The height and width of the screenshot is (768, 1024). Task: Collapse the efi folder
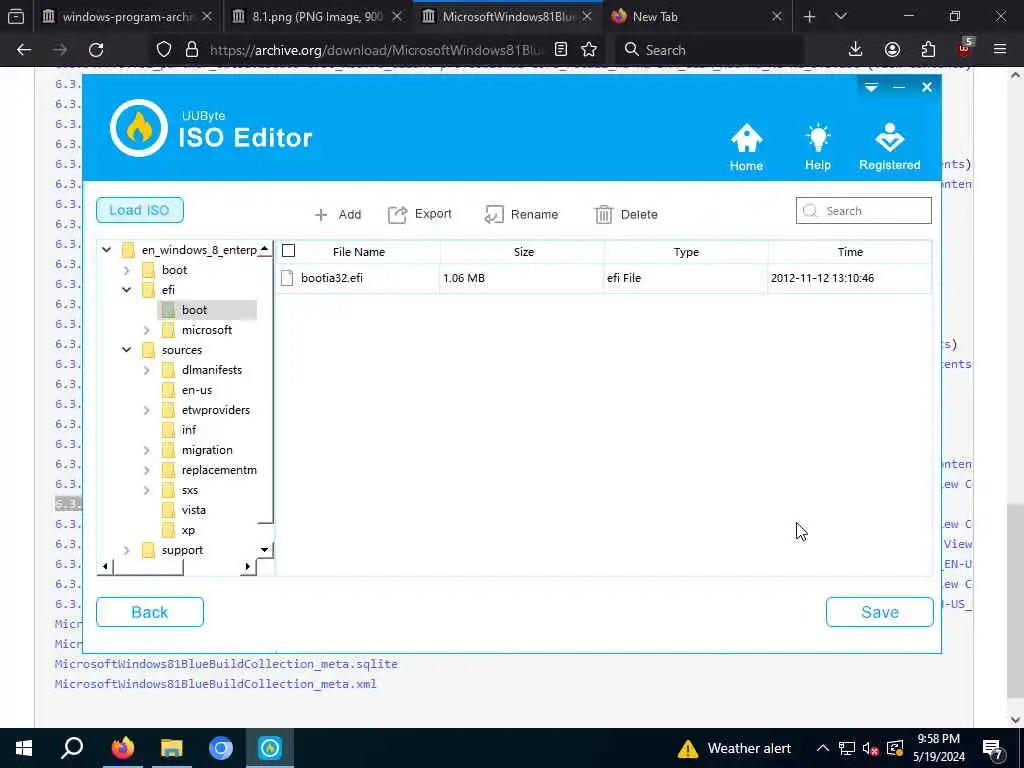(127, 290)
